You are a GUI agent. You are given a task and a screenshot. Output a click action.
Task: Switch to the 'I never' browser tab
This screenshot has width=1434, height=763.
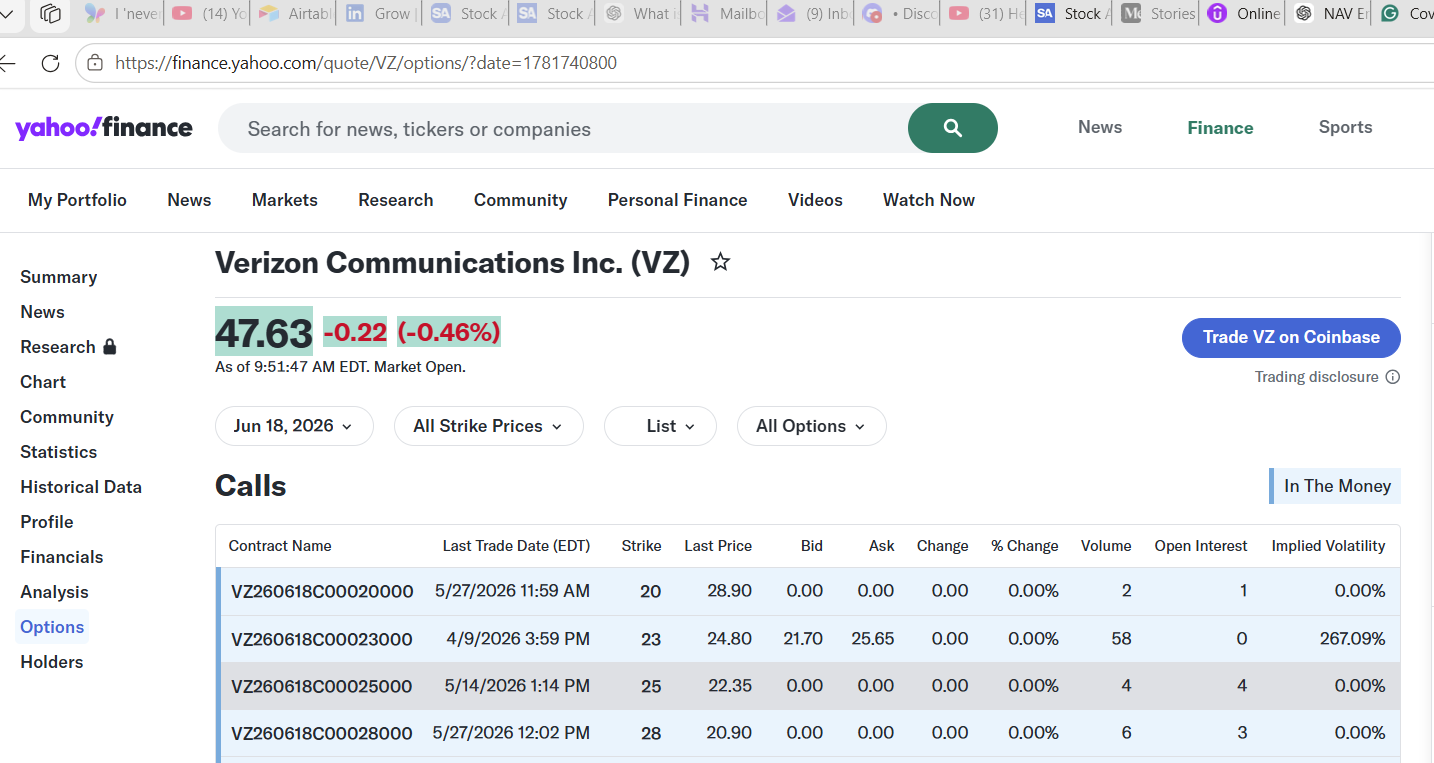[122, 14]
